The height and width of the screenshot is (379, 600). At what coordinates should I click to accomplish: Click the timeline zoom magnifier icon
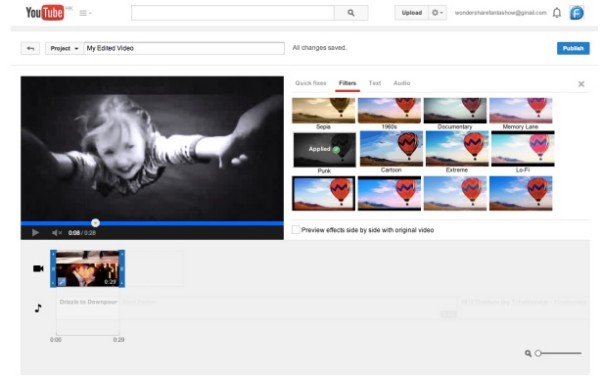(528, 353)
